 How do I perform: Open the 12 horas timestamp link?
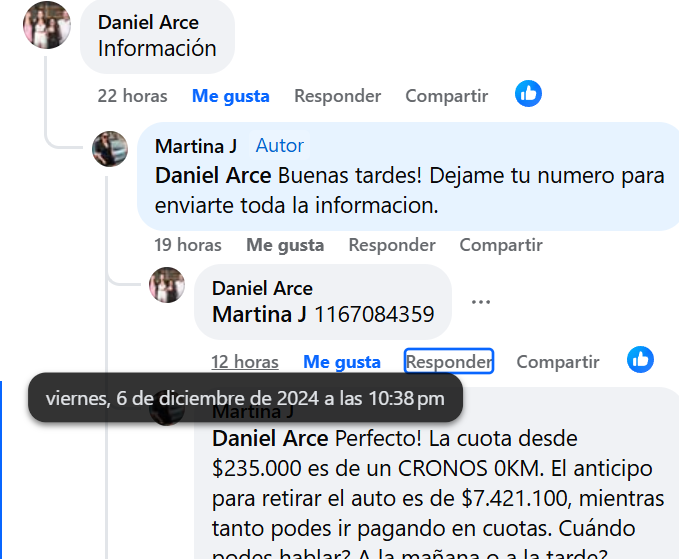click(245, 362)
